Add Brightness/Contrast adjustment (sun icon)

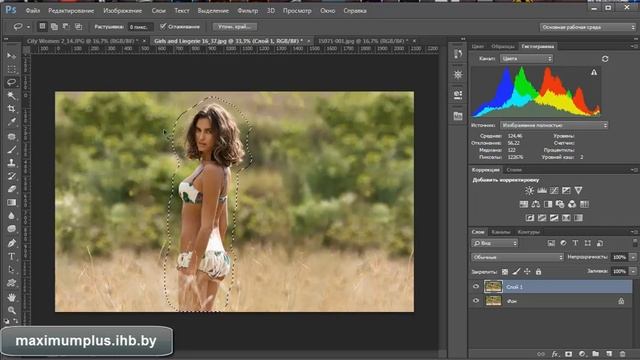coord(529,190)
